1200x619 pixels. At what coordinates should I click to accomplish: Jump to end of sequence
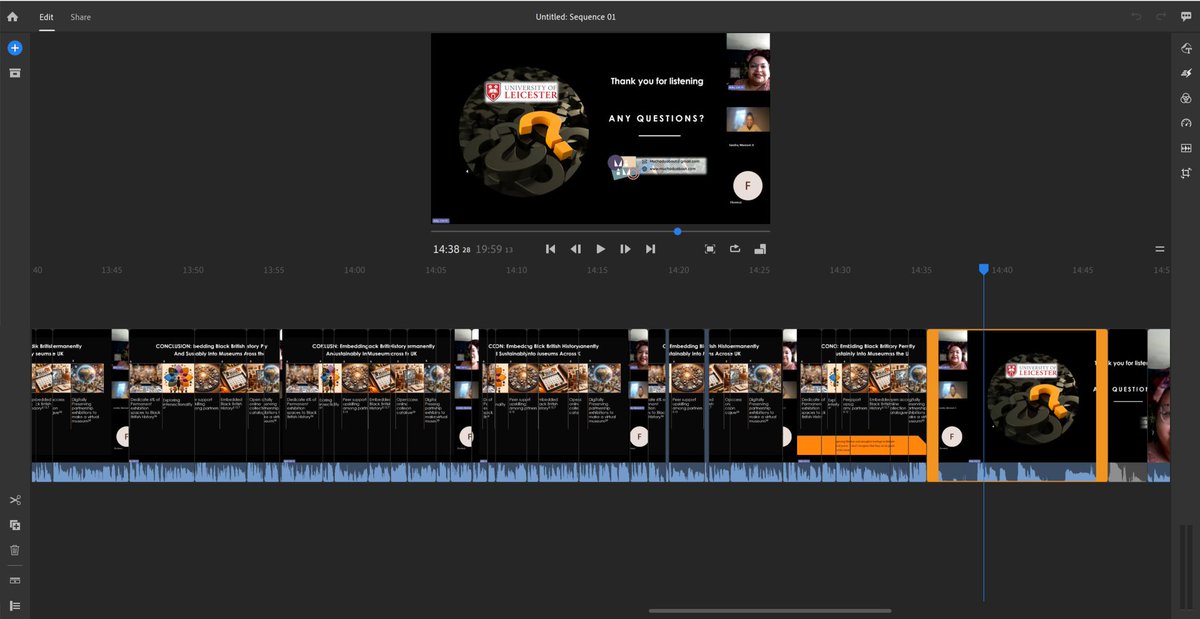651,249
